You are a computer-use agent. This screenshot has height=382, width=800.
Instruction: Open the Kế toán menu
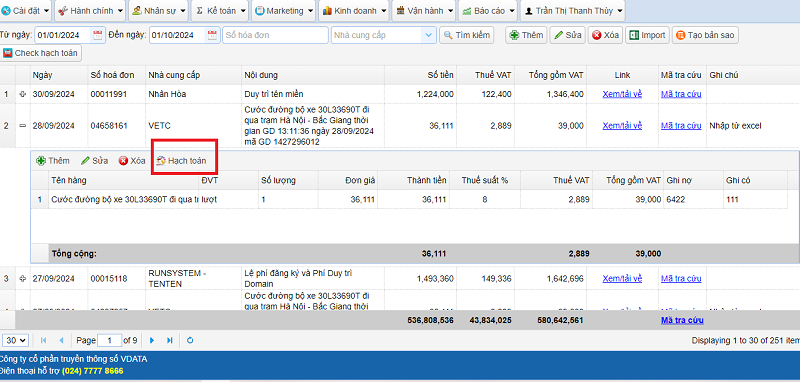tap(220, 10)
